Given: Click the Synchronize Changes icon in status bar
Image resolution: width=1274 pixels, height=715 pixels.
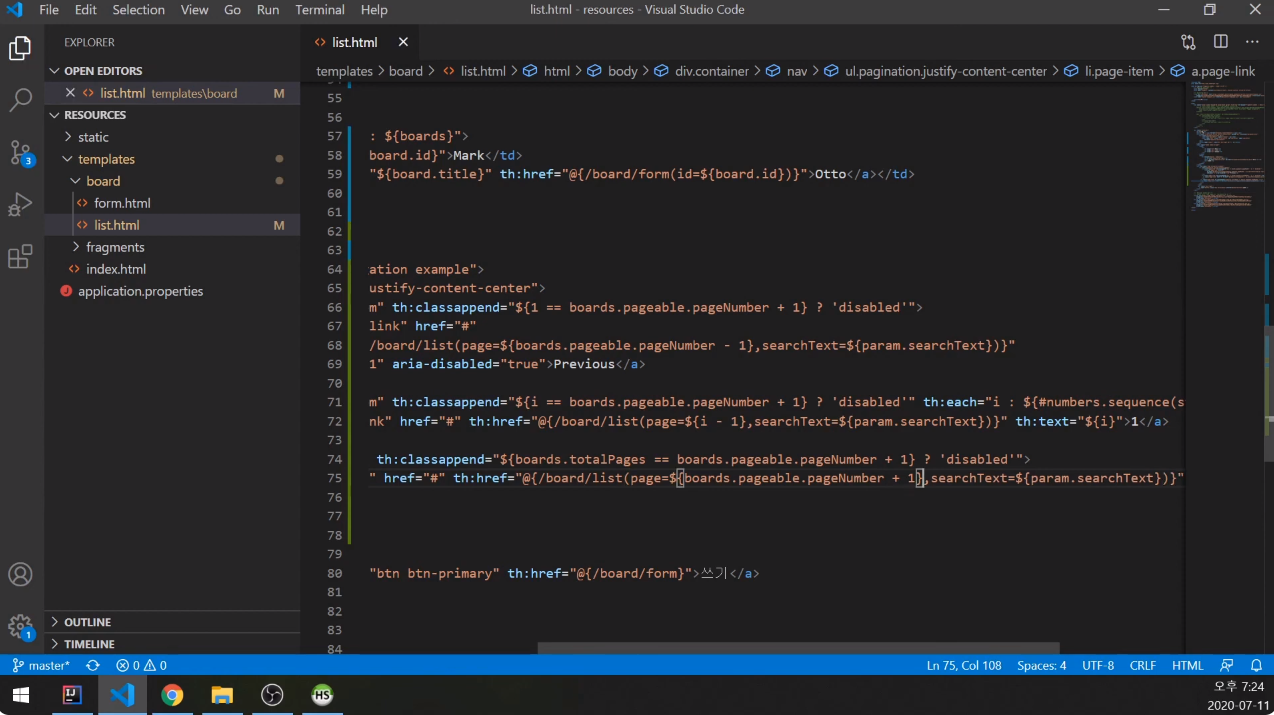Looking at the screenshot, I should coord(93,665).
